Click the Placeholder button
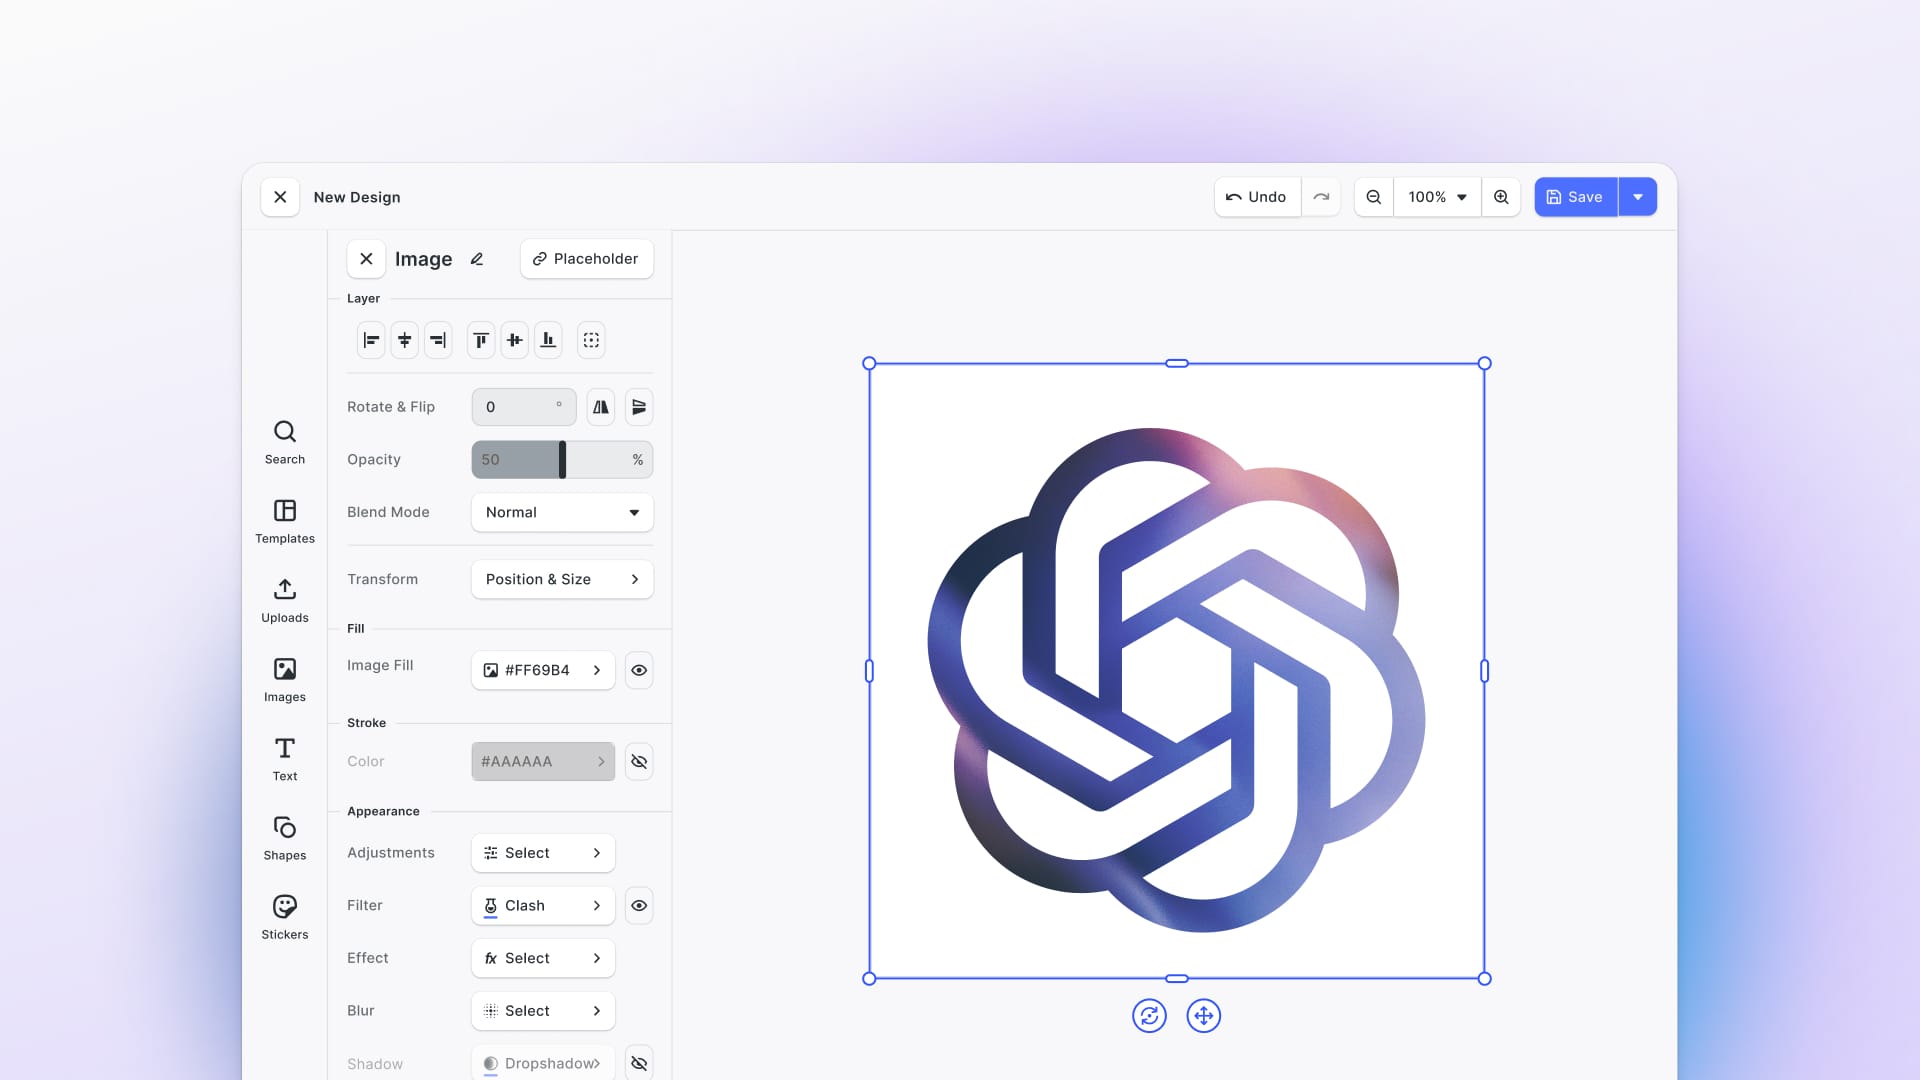 [x=586, y=258]
